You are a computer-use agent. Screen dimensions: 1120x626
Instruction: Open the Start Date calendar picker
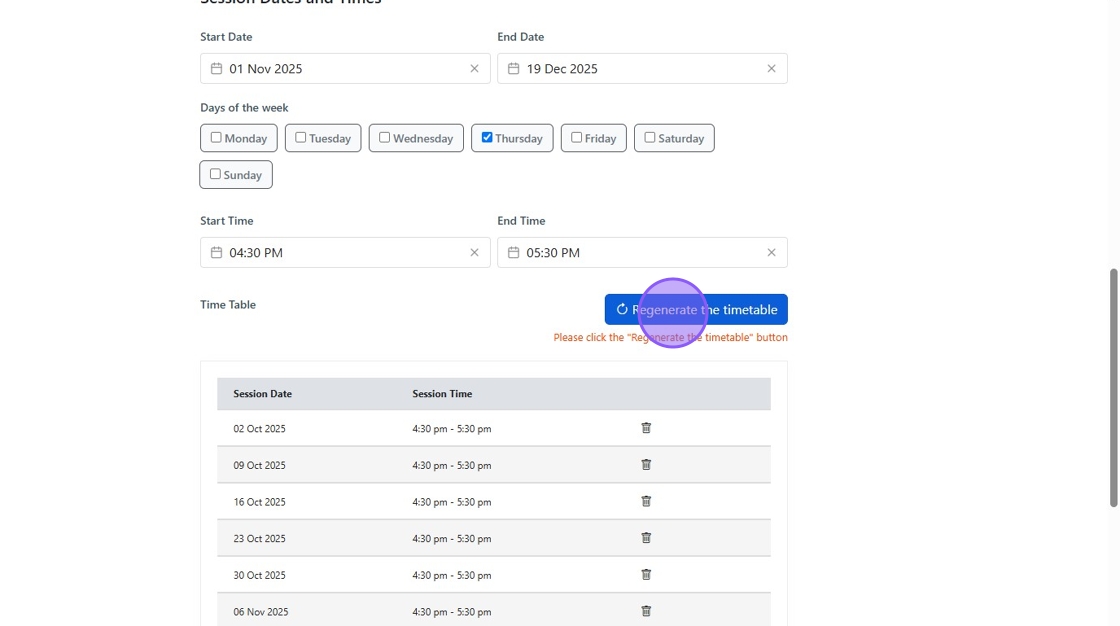pos(216,69)
